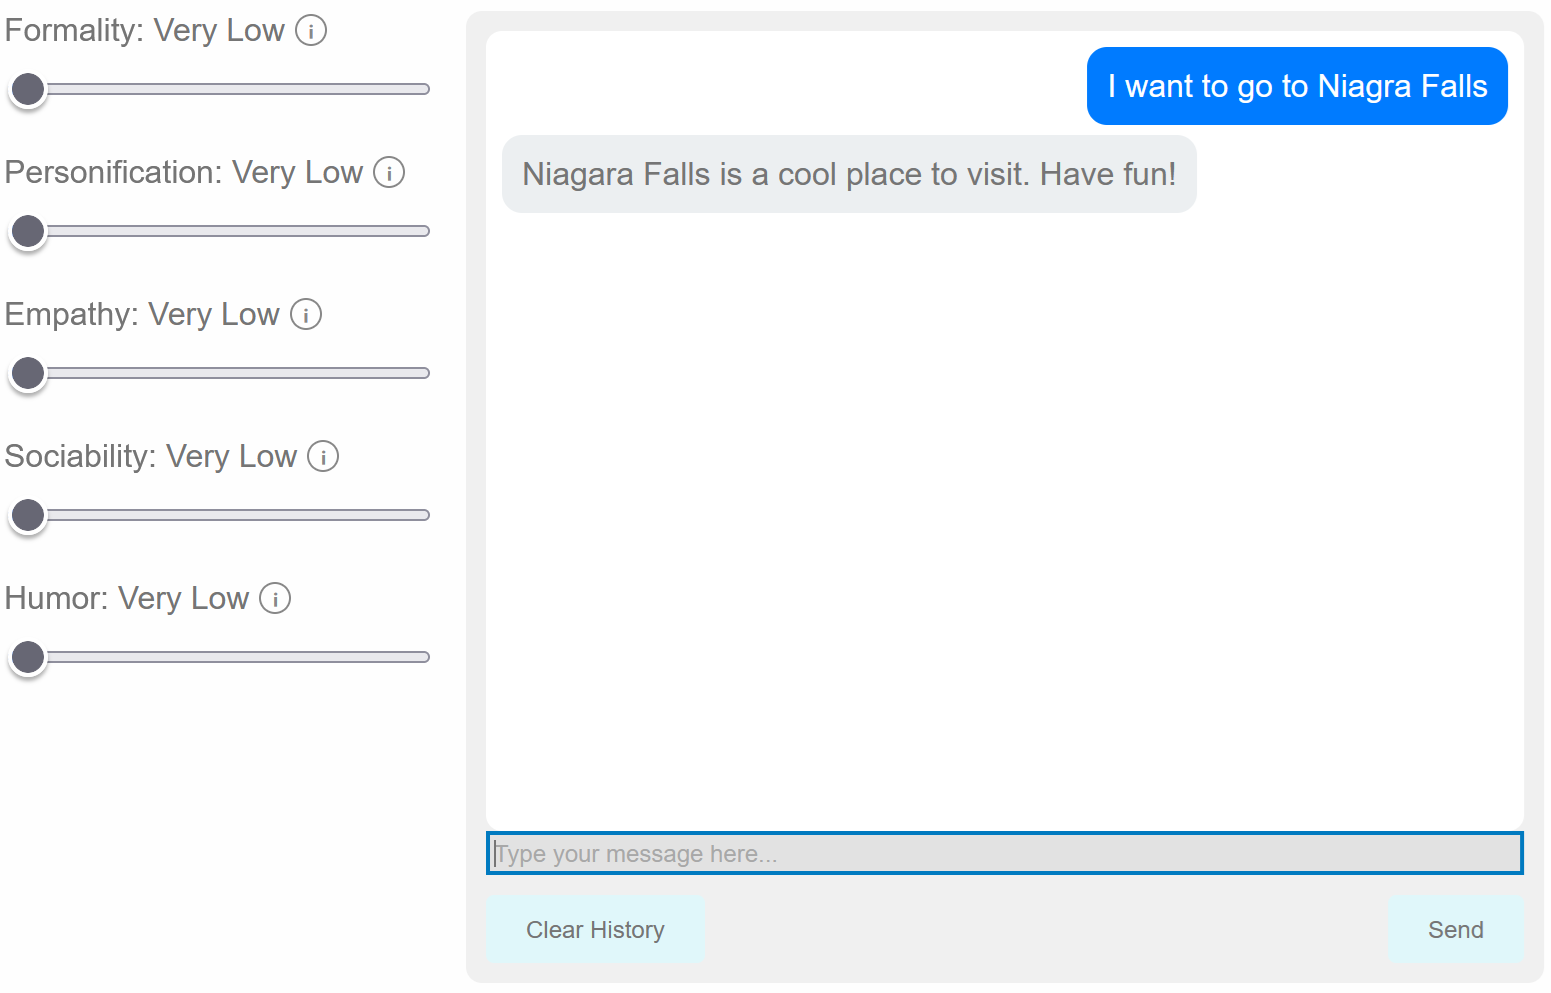The height and width of the screenshot is (993, 1551).
Task: Click the Formality slider handle
Action: tap(28, 89)
